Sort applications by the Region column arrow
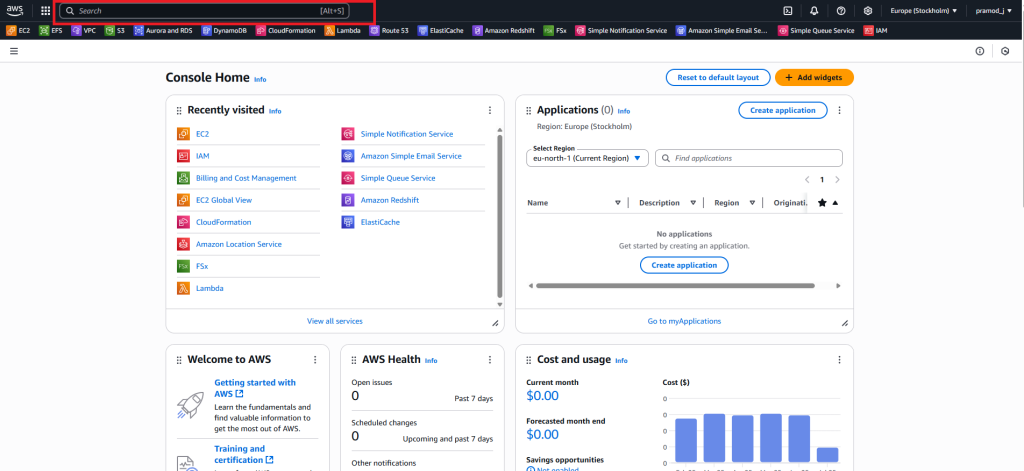The width and height of the screenshot is (1024, 471). click(752, 203)
